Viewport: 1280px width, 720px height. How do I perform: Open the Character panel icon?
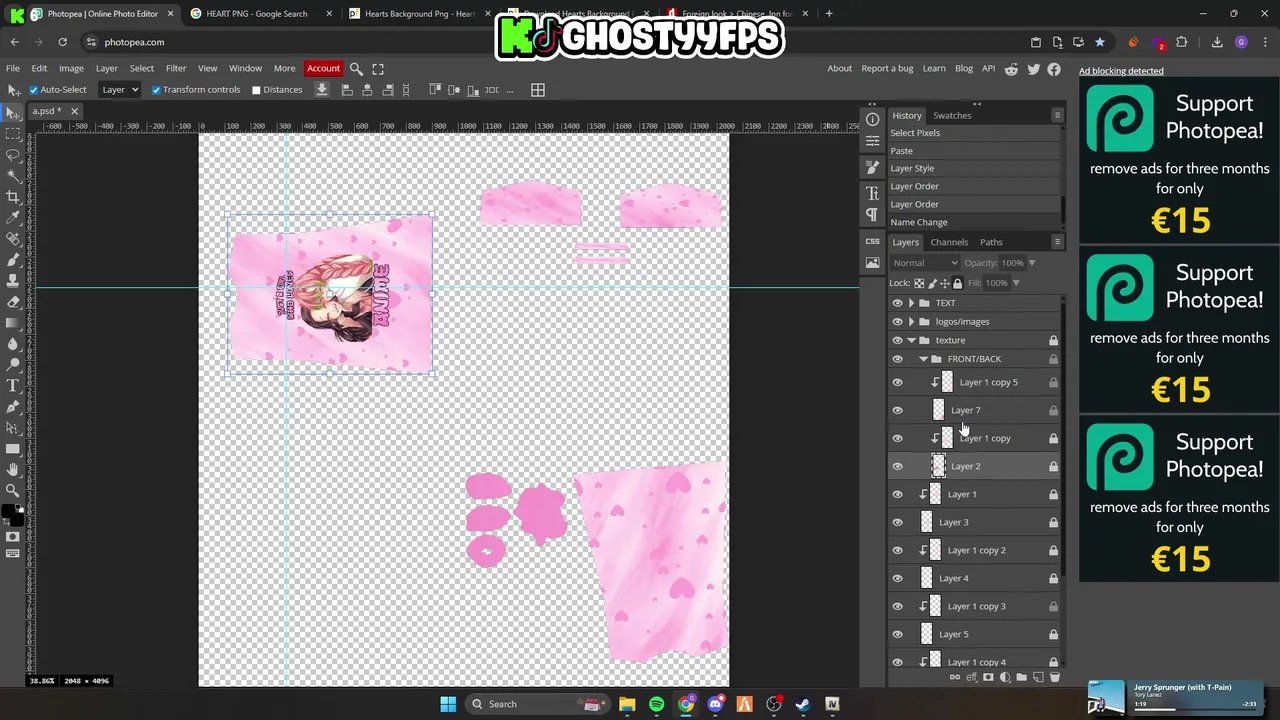coord(872,192)
